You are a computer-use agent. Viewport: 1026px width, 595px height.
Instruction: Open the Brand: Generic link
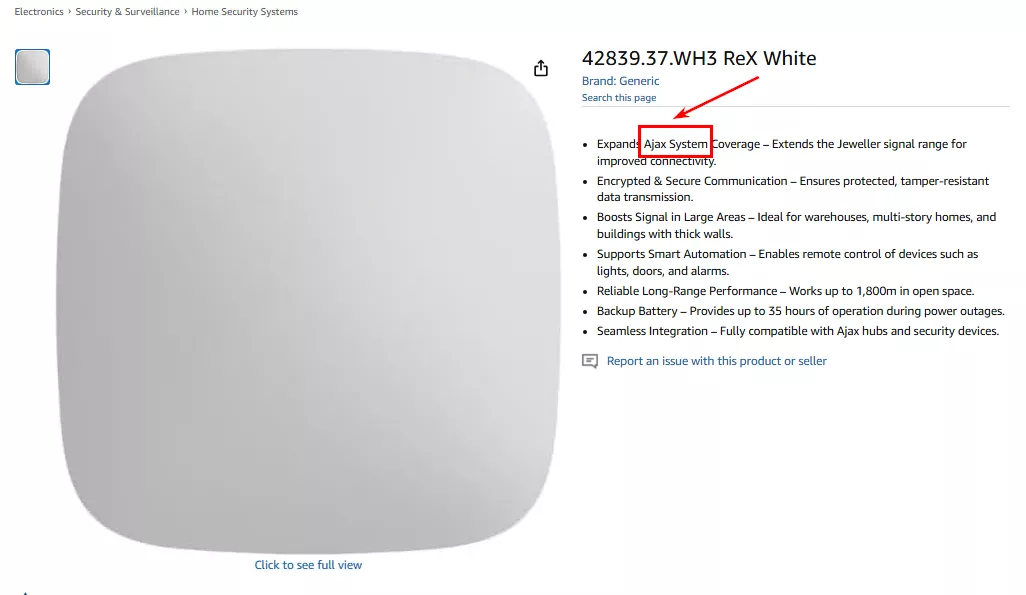point(620,81)
